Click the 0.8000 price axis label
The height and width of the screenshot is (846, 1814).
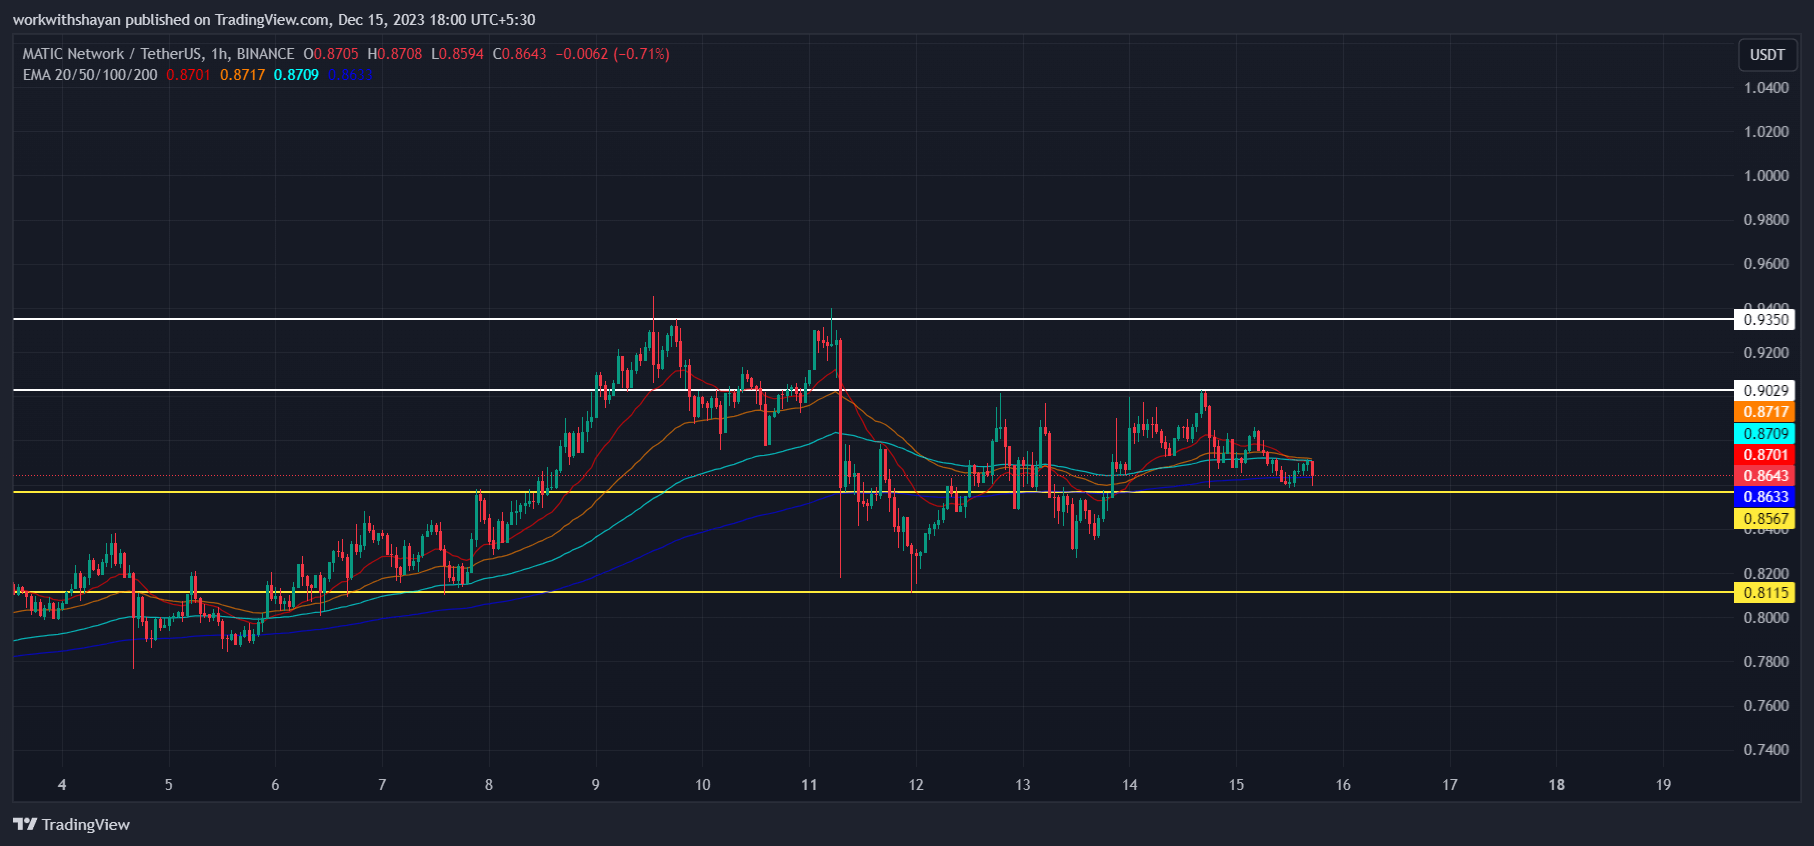tap(1766, 618)
